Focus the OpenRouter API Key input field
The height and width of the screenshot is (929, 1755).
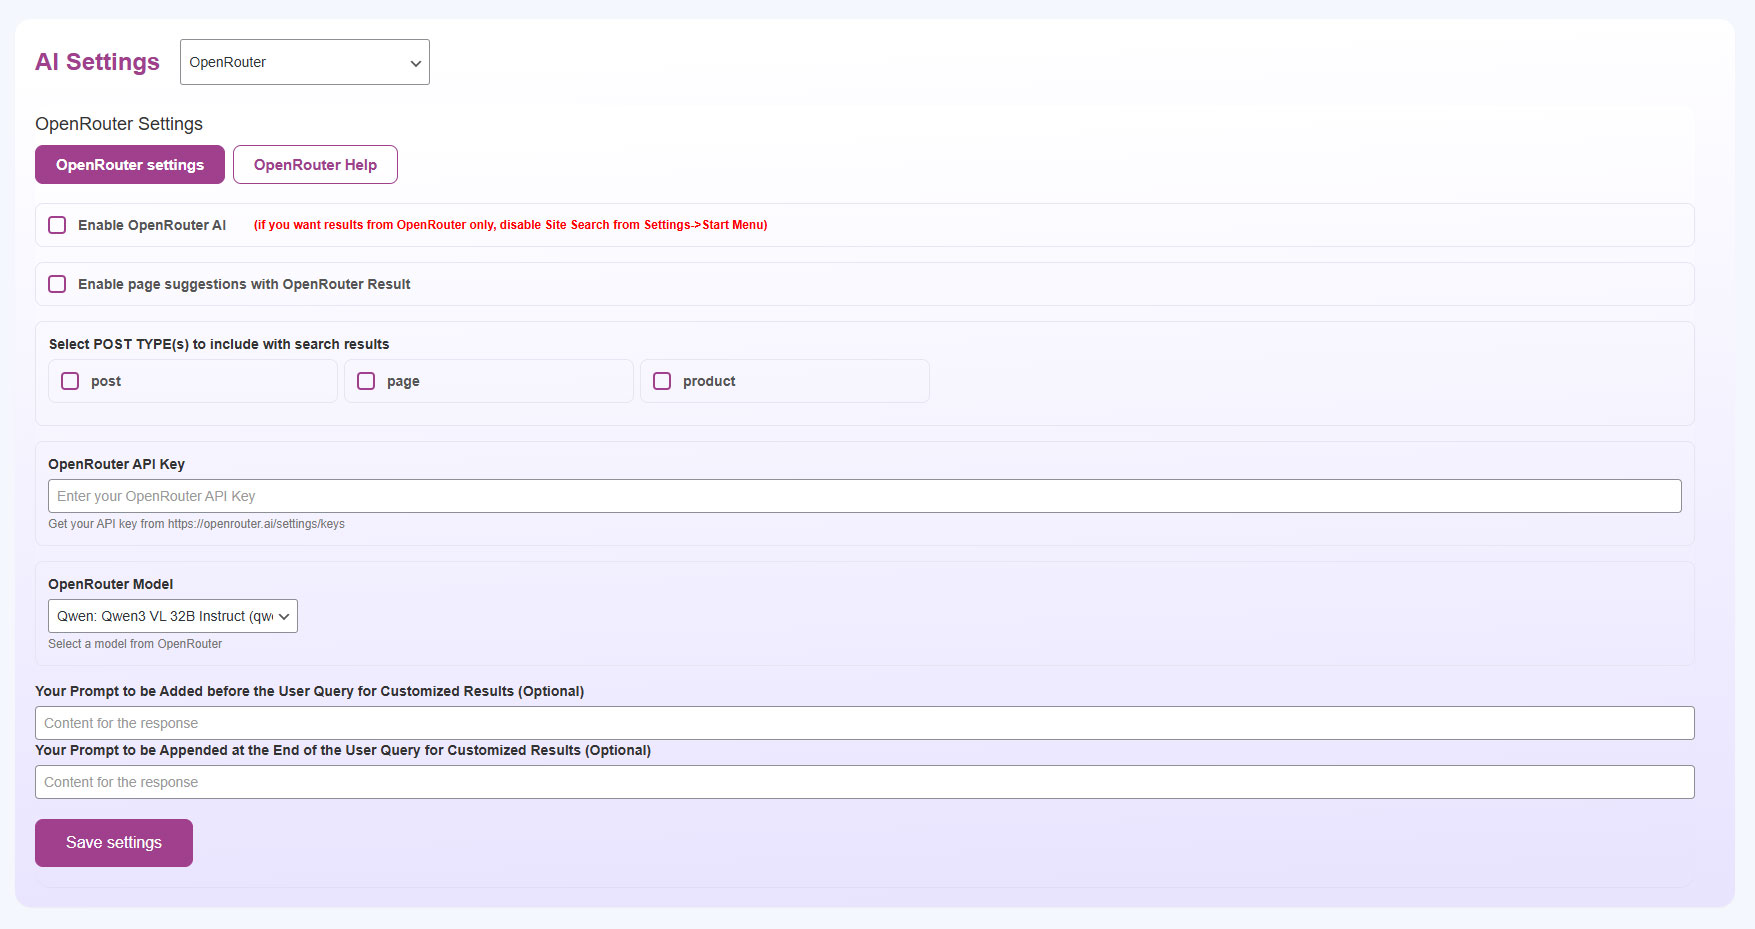[864, 496]
